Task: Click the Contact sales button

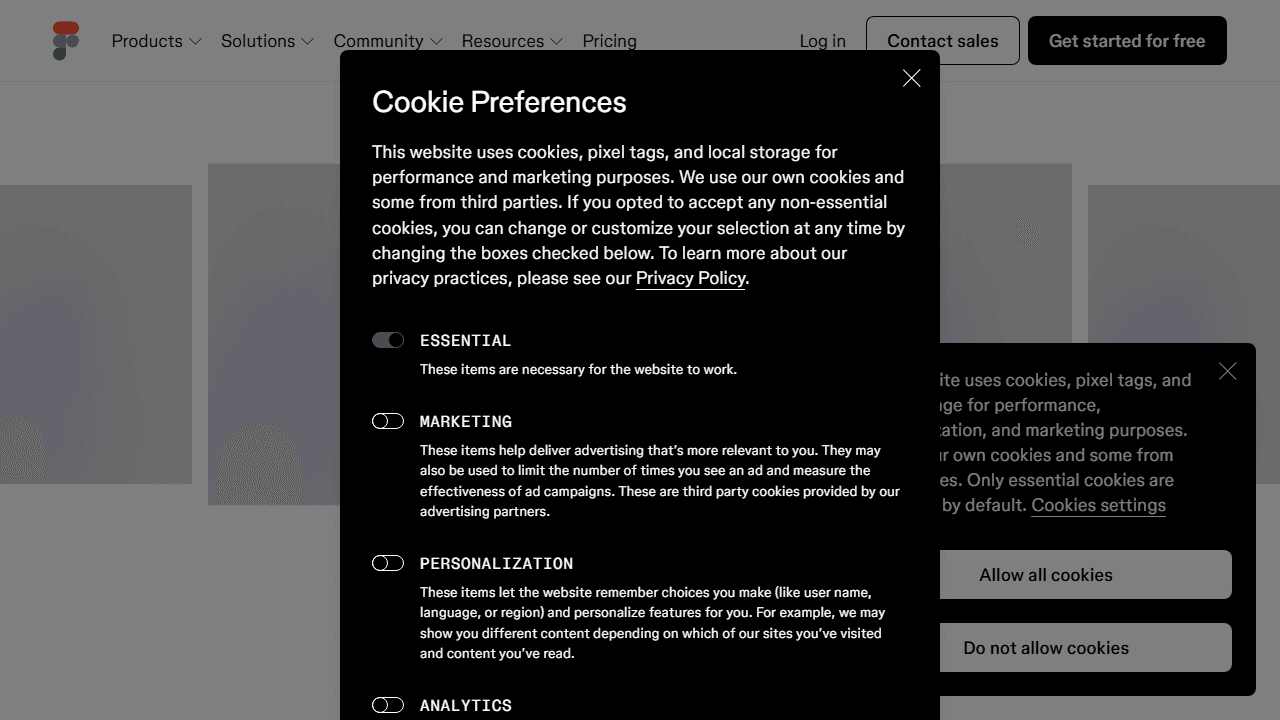Action: [x=943, y=41]
